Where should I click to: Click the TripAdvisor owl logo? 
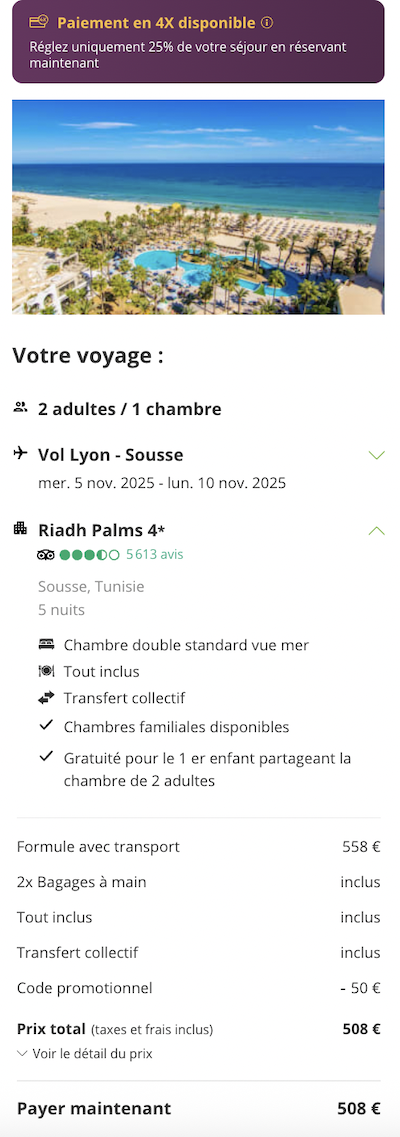[46, 555]
